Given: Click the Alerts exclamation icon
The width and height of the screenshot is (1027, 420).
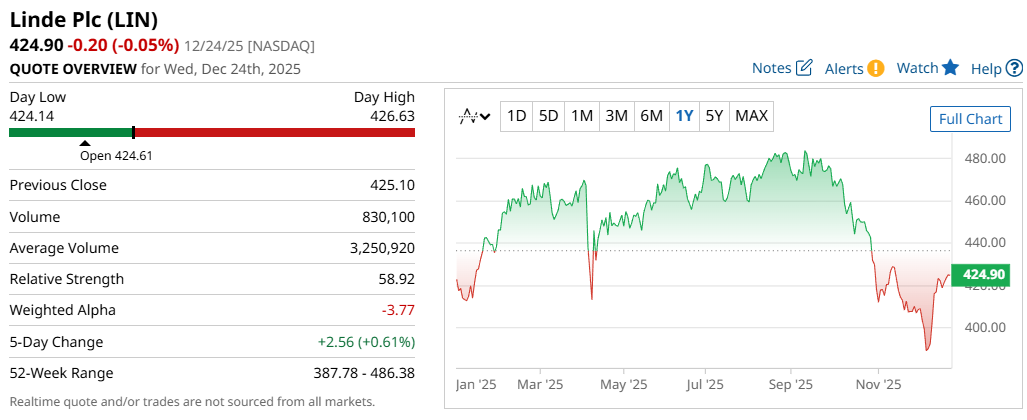Looking at the screenshot, I should [x=876, y=68].
